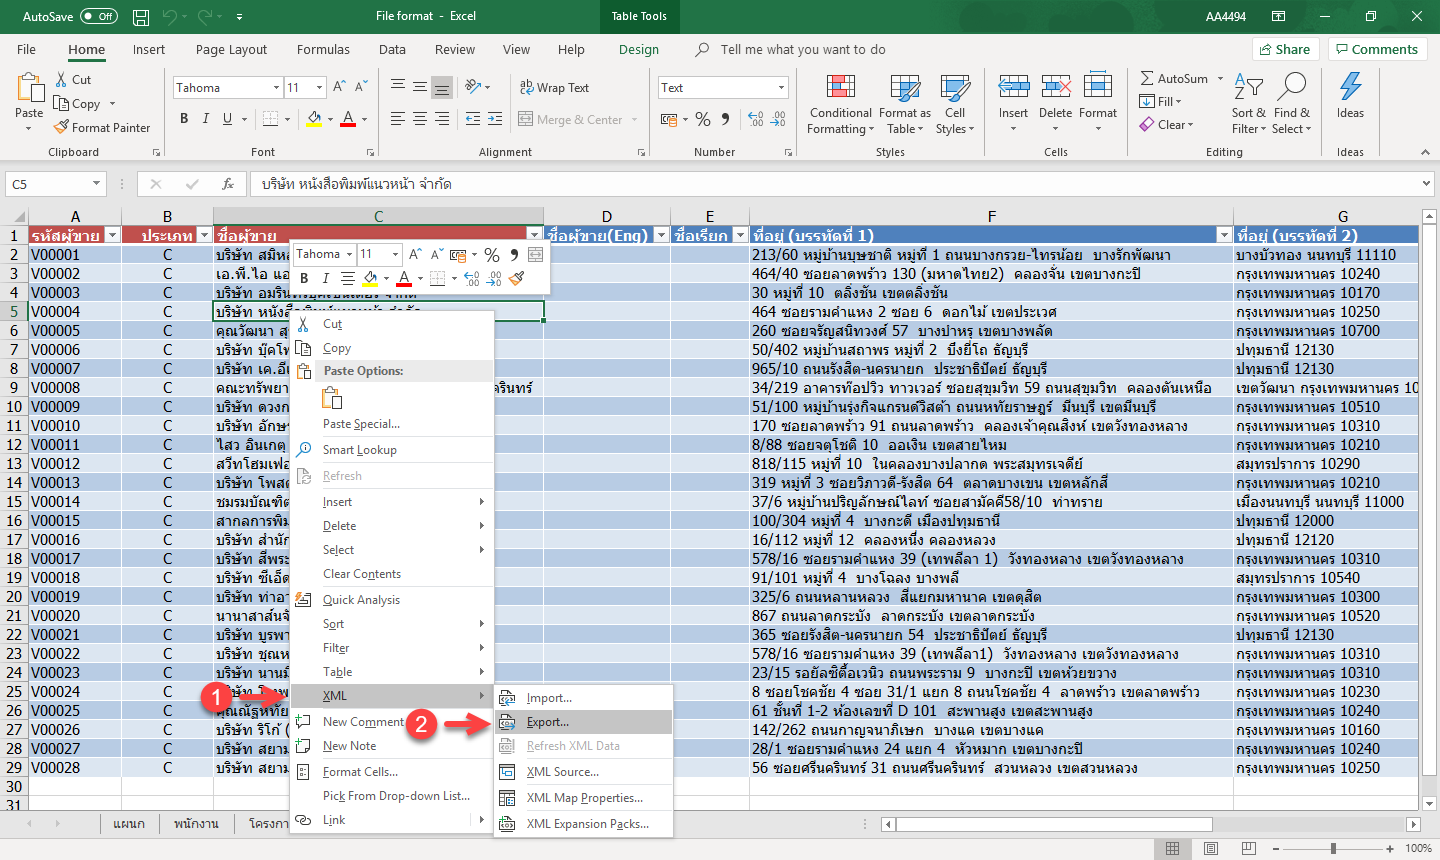Click the Clear eraser icon

1147,125
